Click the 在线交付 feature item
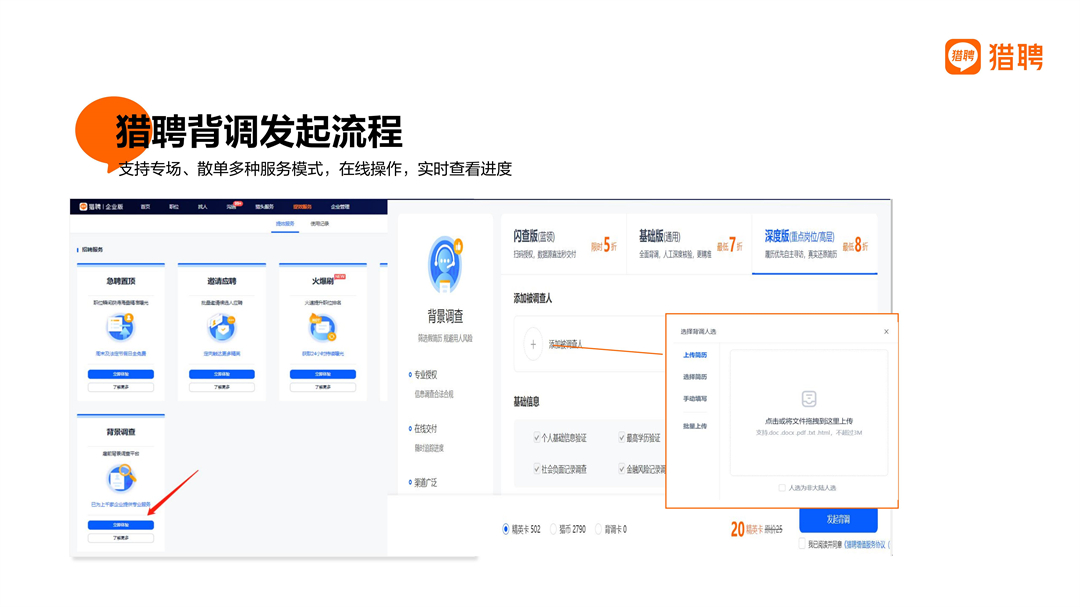The image size is (1080, 607). tap(423, 429)
